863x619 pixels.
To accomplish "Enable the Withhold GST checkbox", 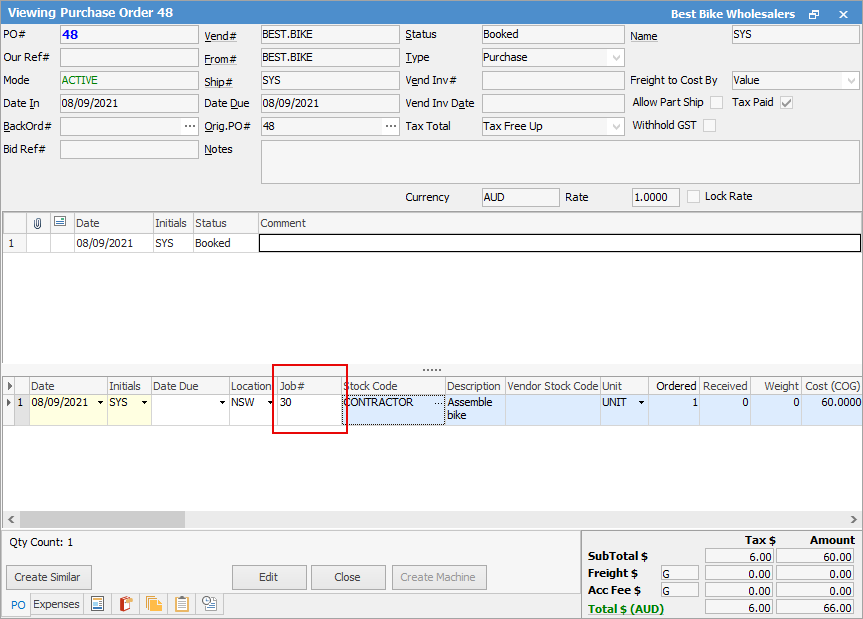I will (710, 126).
